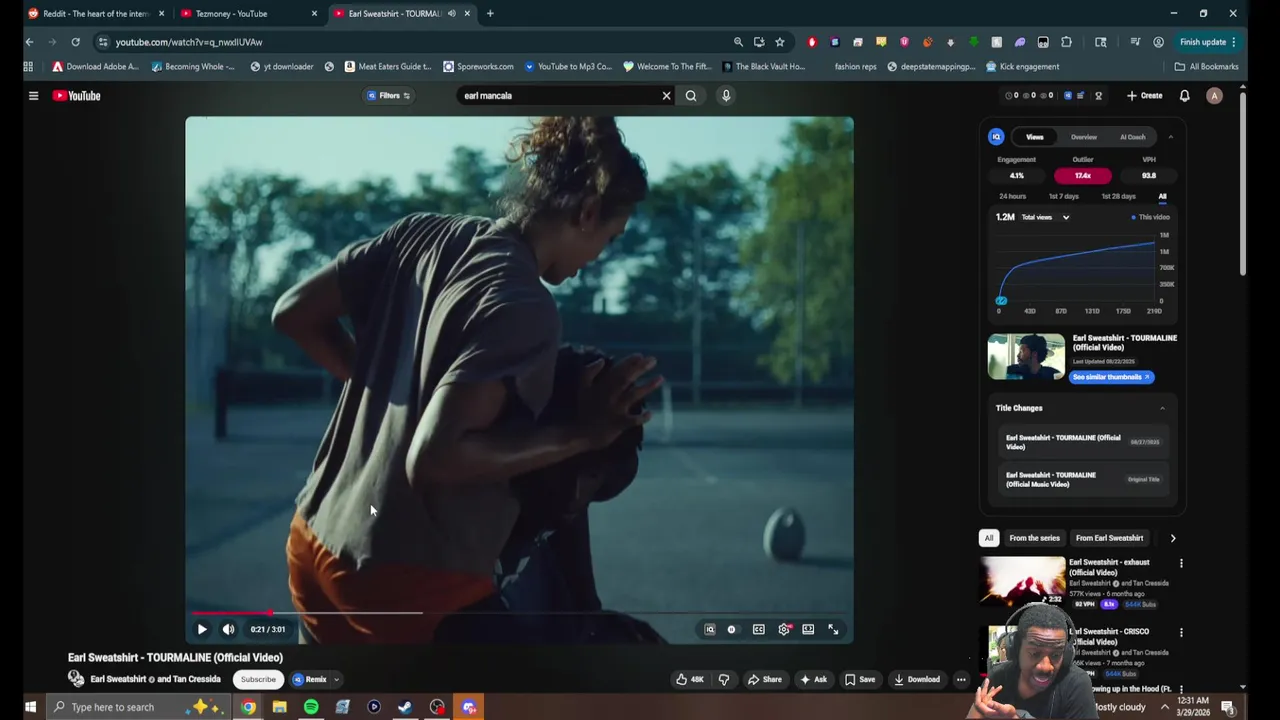Toggle closed captions on the player

[758, 629]
